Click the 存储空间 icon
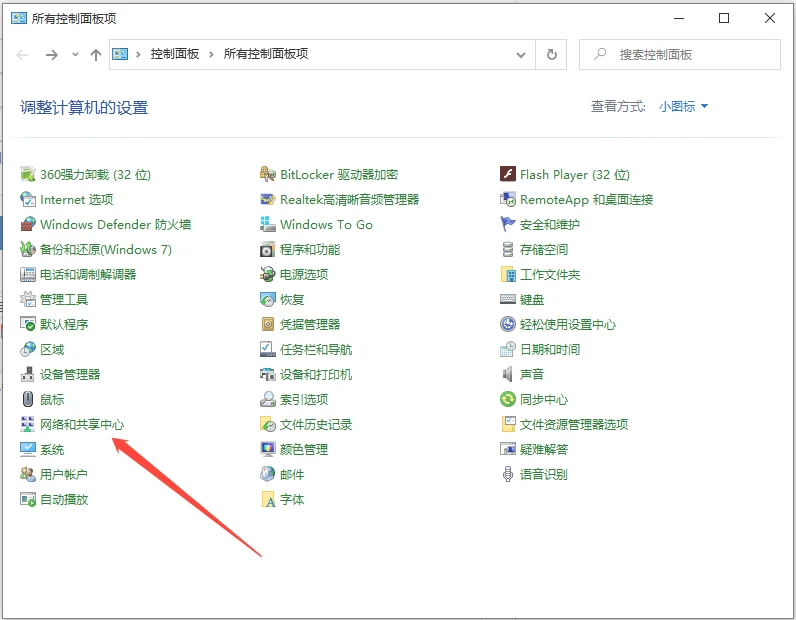Viewport: 796px width, 620px height. coord(508,249)
